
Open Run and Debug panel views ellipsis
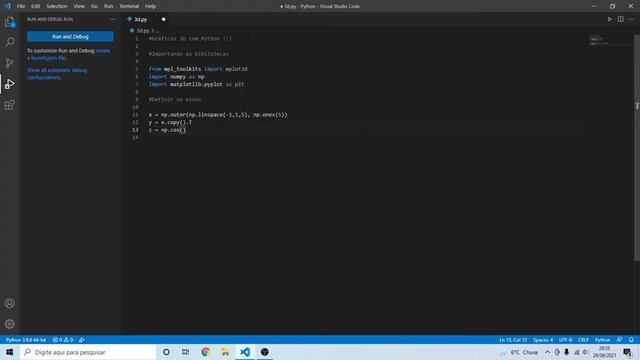coord(112,19)
